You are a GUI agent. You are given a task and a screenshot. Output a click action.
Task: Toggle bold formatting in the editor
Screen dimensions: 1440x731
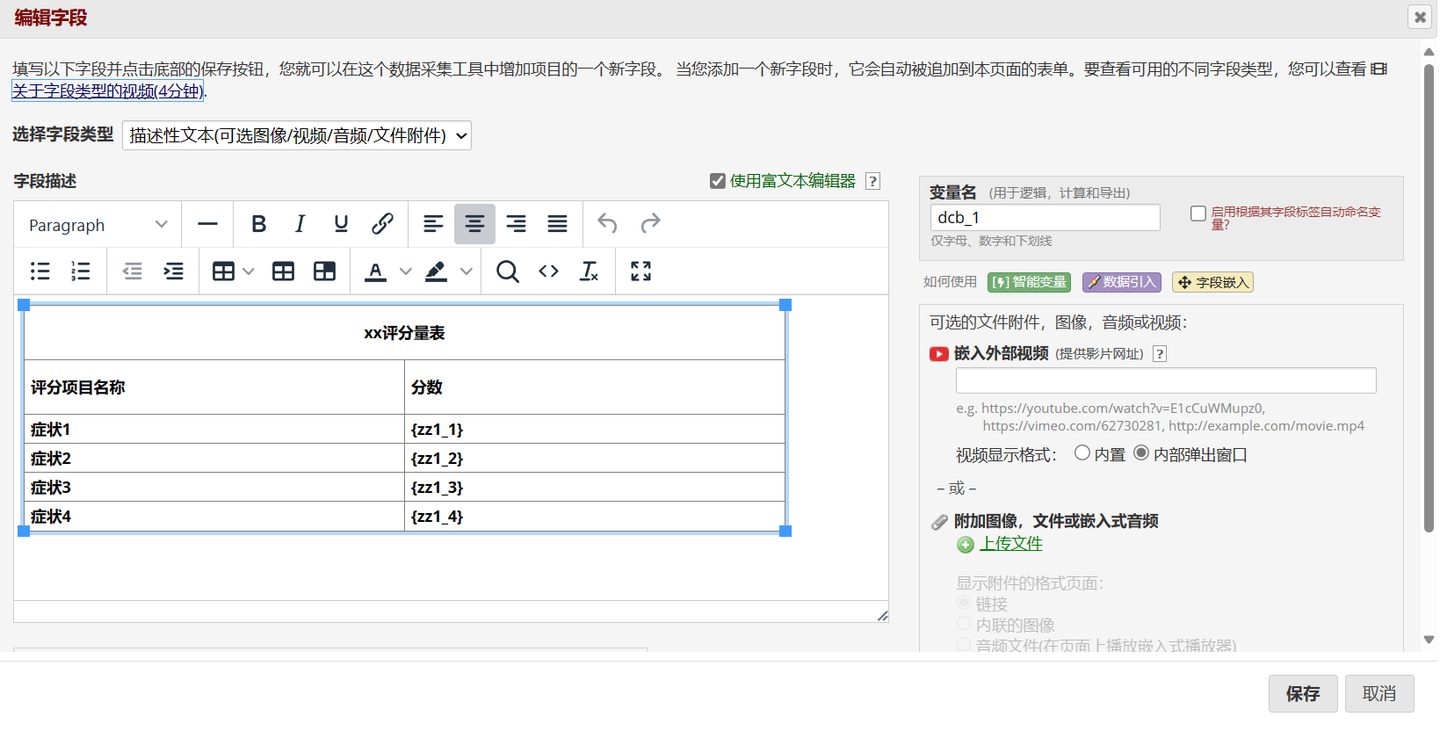pyautogui.click(x=258, y=224)
